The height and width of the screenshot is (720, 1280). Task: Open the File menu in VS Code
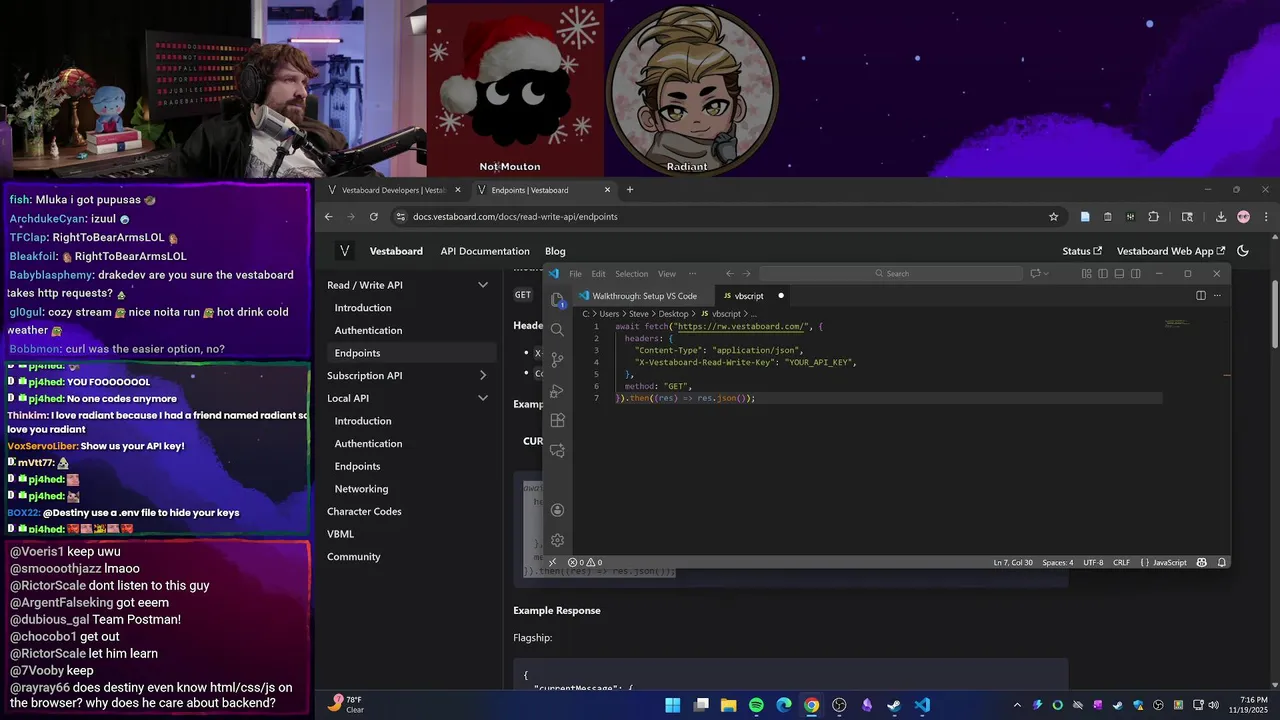pos(575,273)
